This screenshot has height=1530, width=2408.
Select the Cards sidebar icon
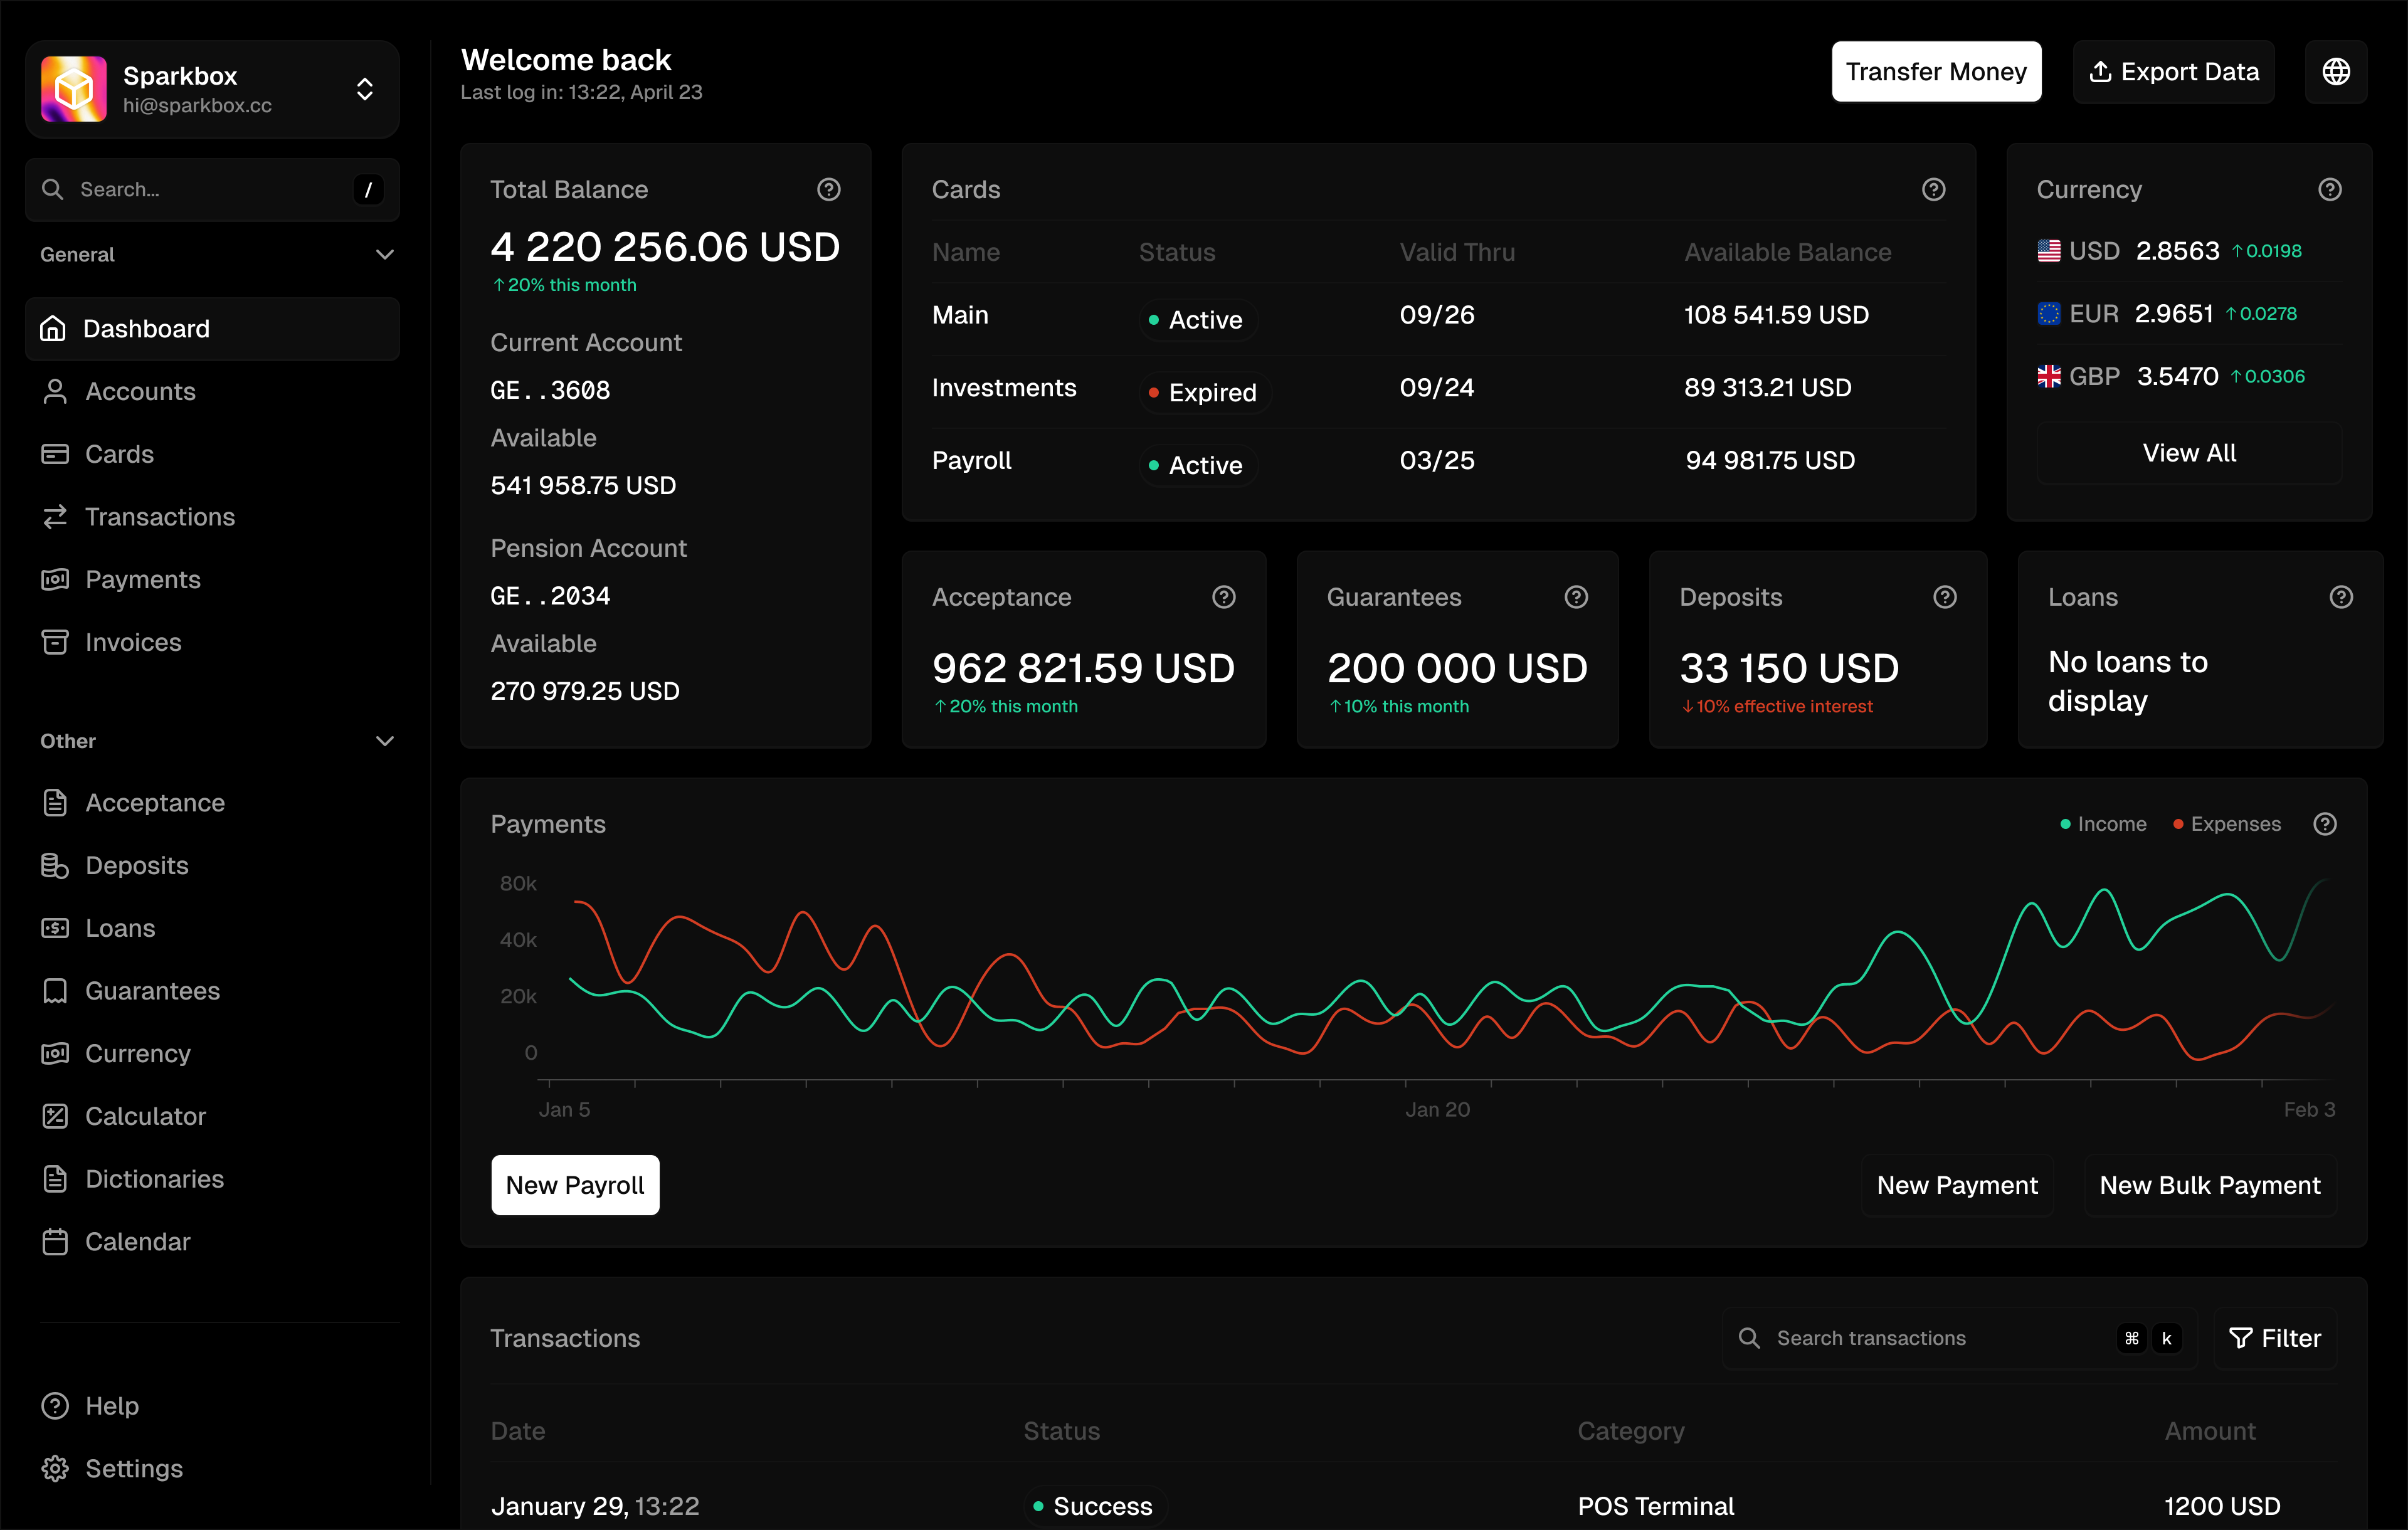55,453
